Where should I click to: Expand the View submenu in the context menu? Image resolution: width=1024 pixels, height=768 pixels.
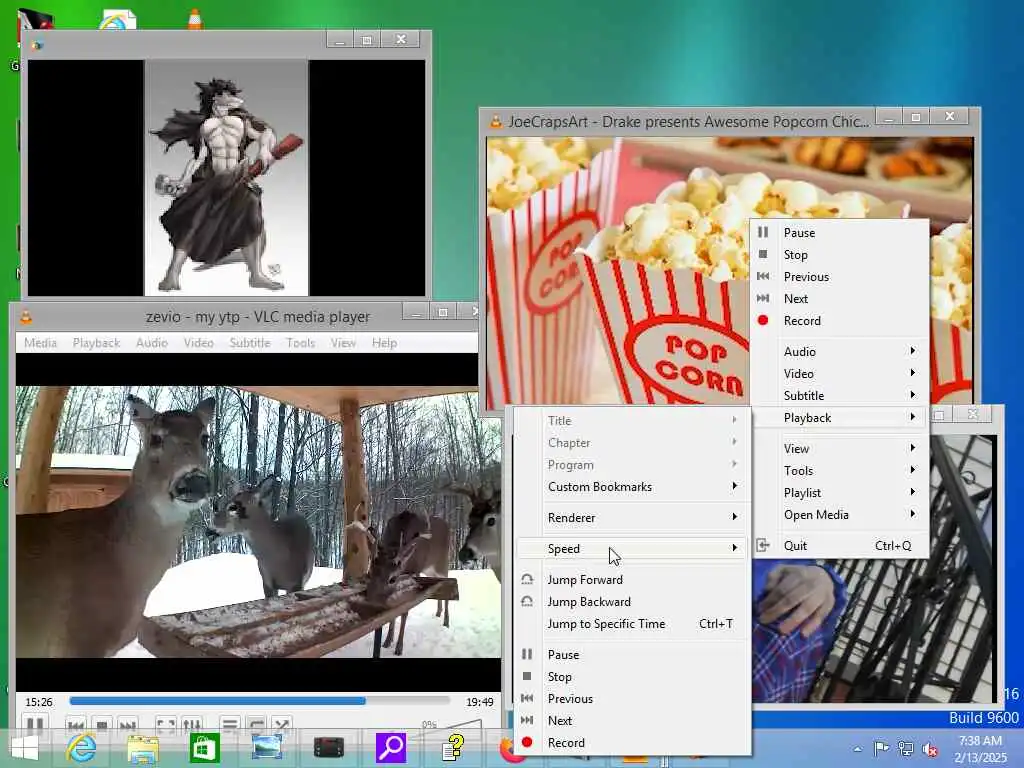(840, 449)
